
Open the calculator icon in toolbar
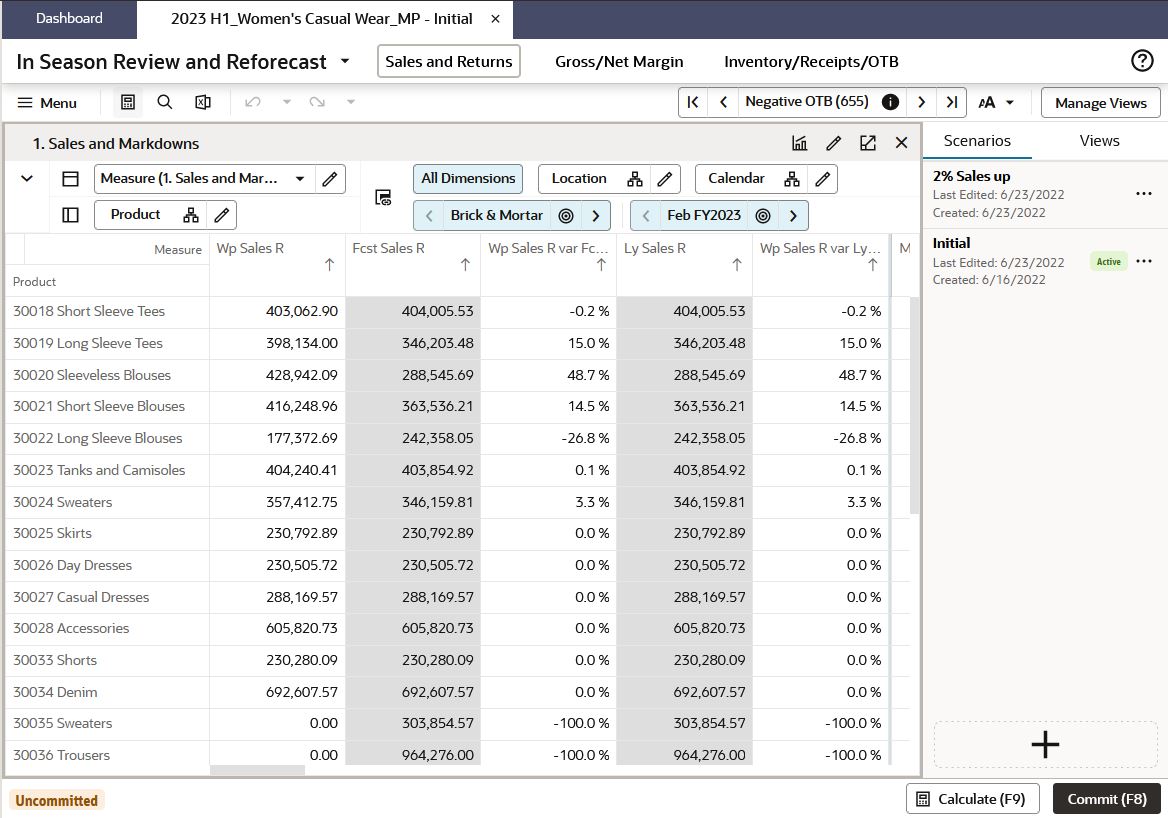pyautogui.click(x=128, y=102)
